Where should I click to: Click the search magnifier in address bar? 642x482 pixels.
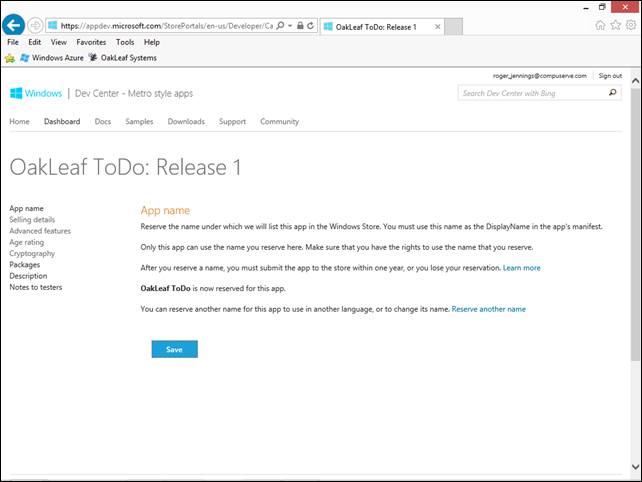280,25
